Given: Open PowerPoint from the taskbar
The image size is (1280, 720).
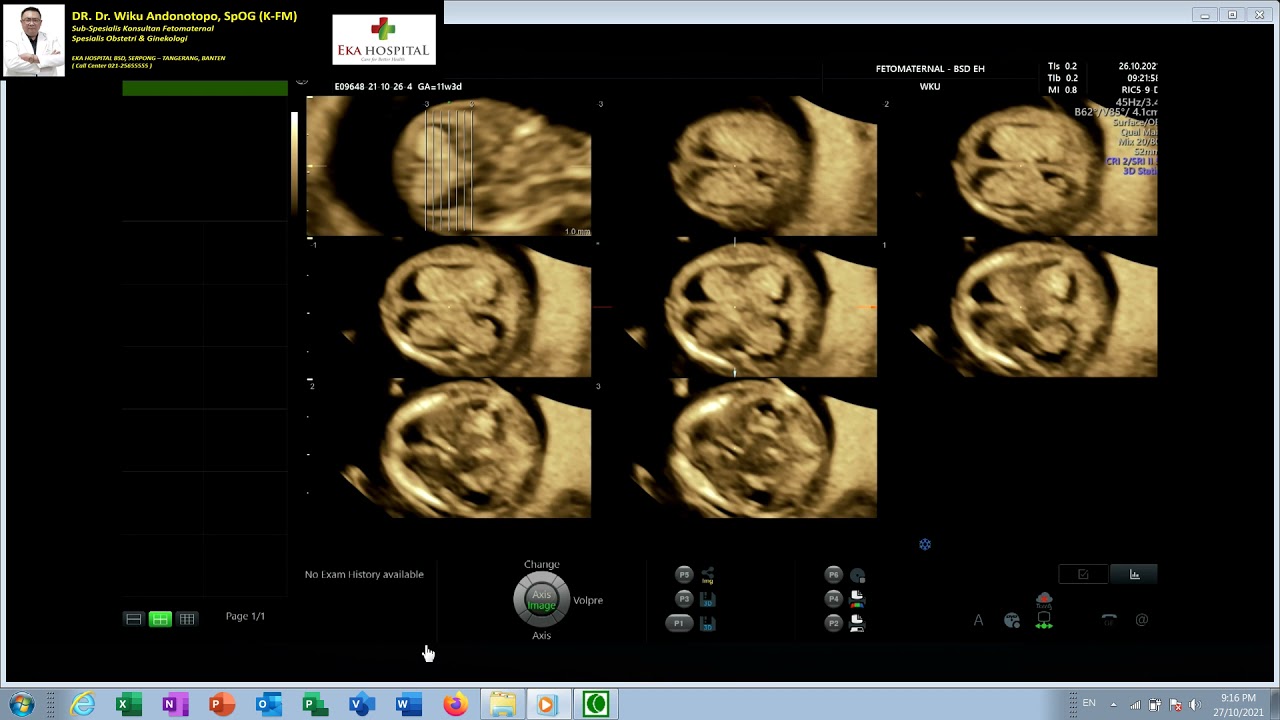Looking at the screenshot, I should pyautogui.click(x=221, y=705).
